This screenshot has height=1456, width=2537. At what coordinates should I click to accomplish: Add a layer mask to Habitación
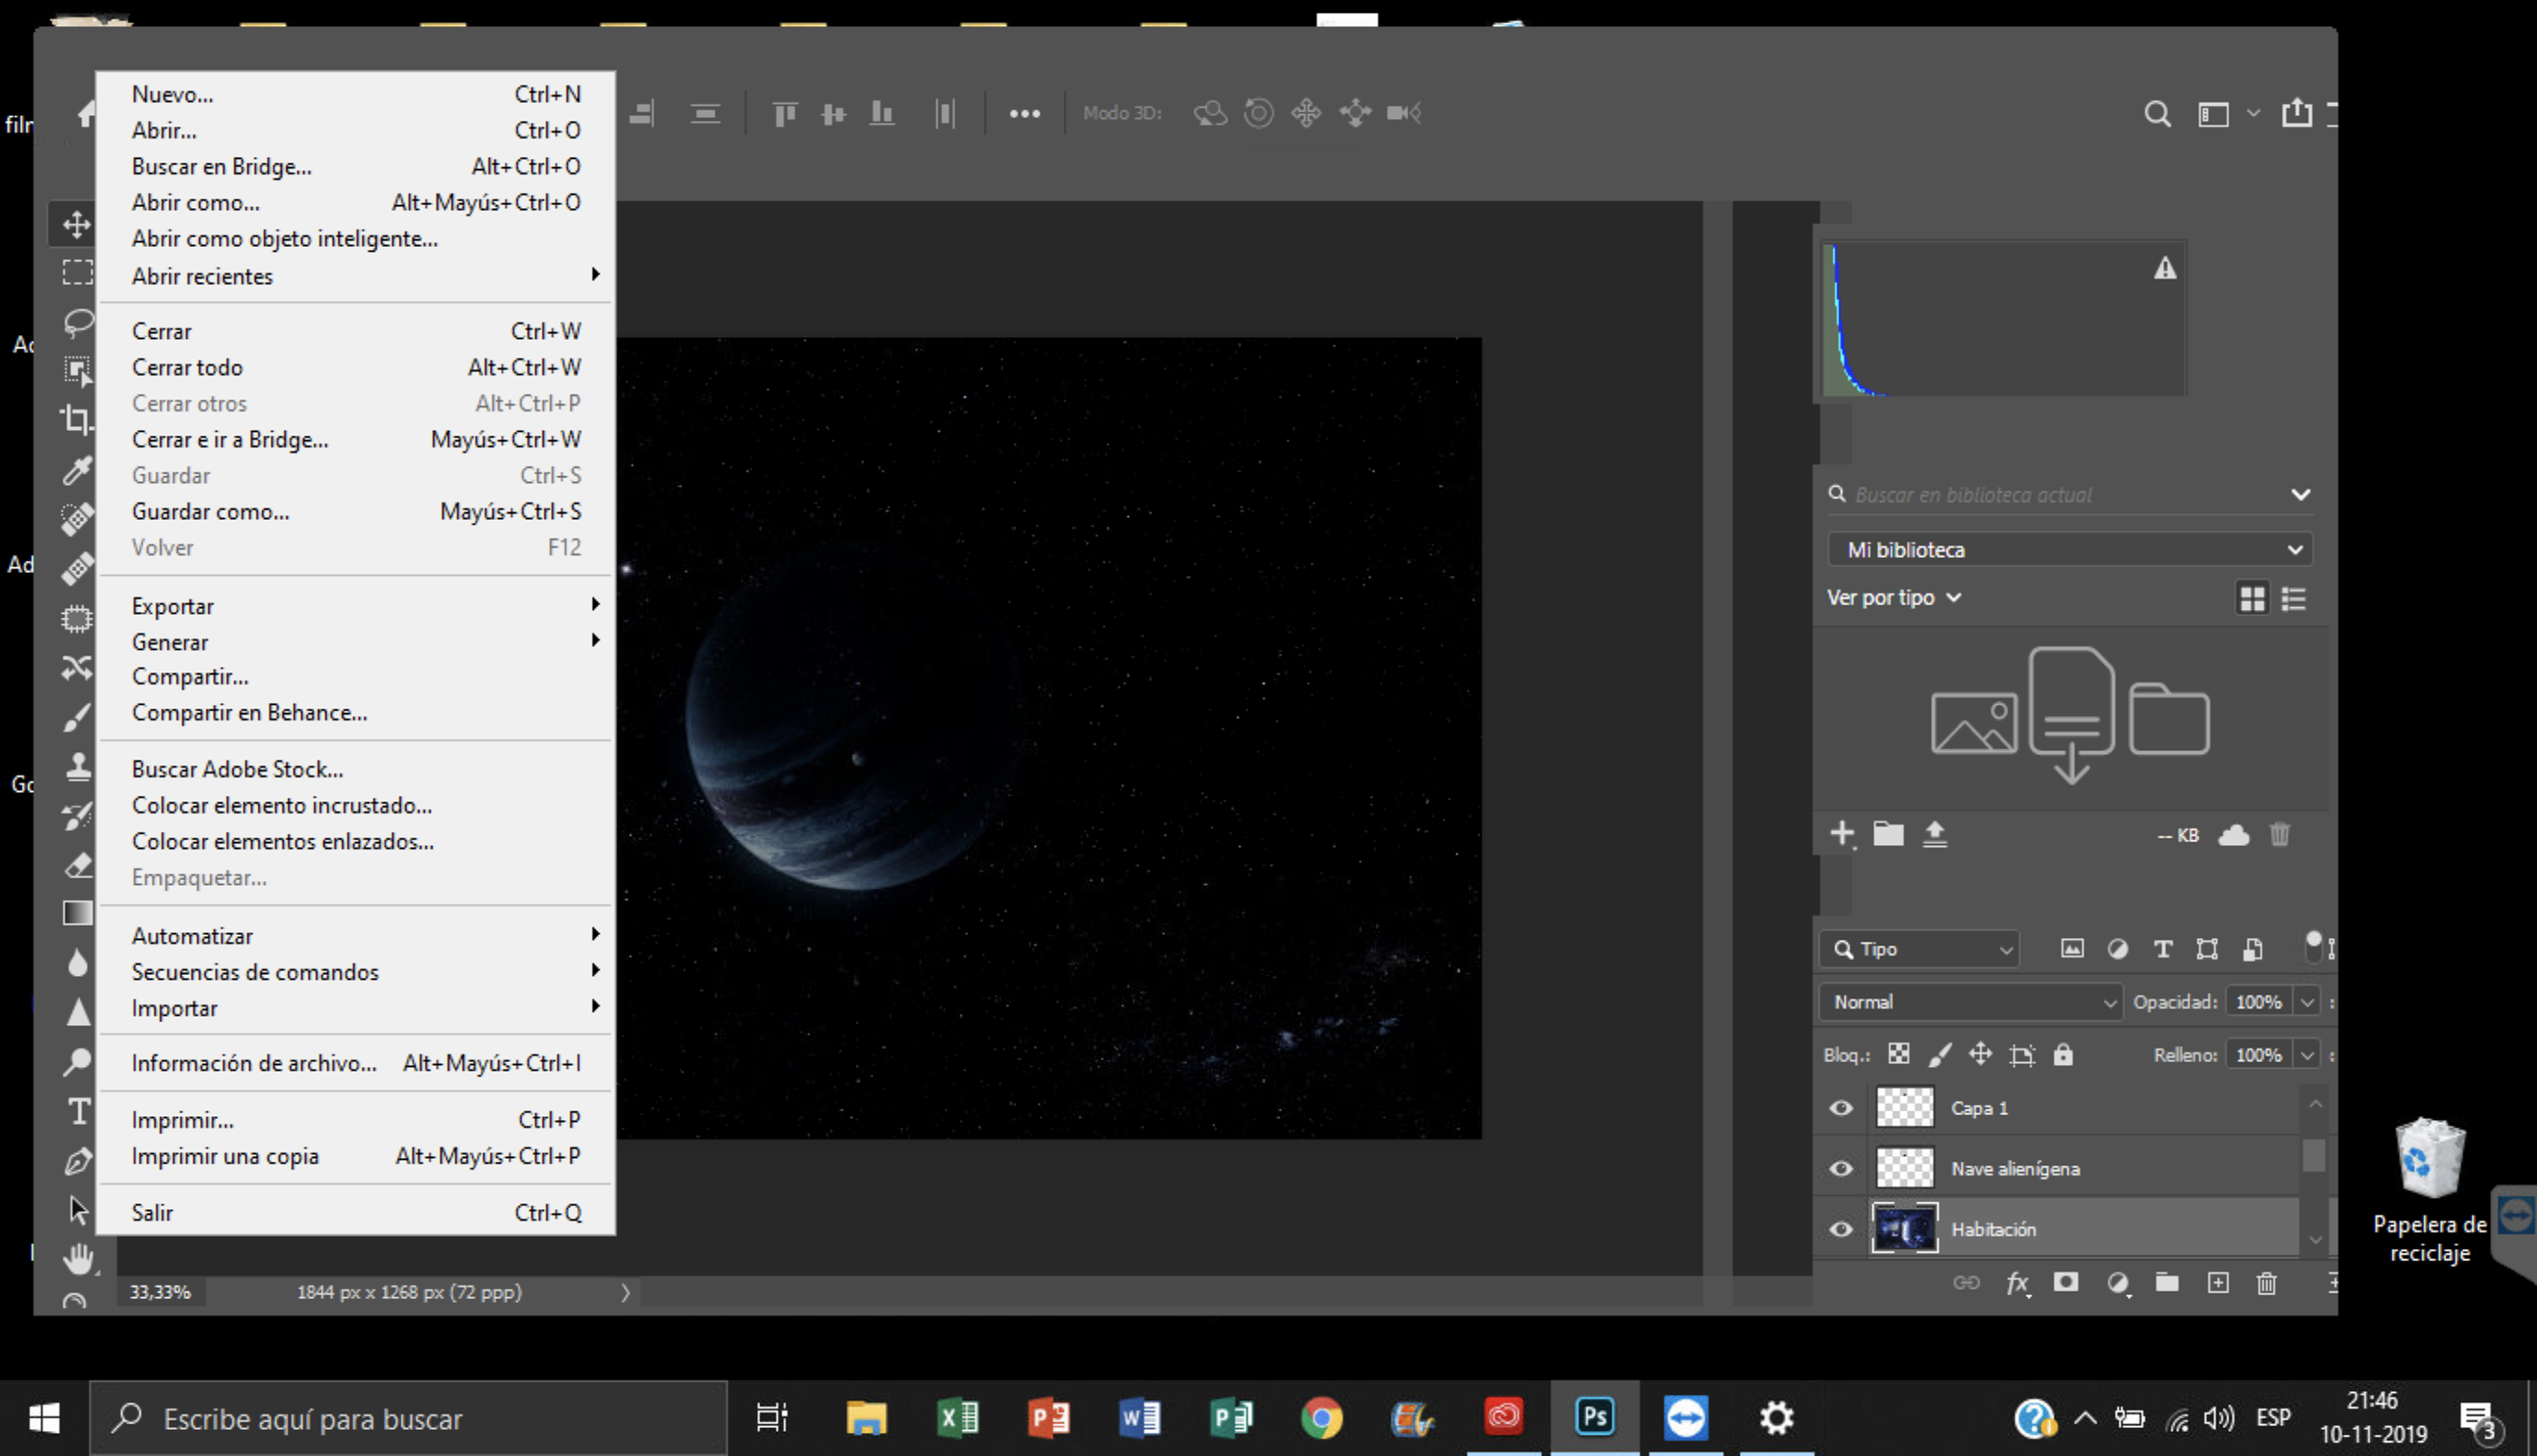tap(2067, 1283)
